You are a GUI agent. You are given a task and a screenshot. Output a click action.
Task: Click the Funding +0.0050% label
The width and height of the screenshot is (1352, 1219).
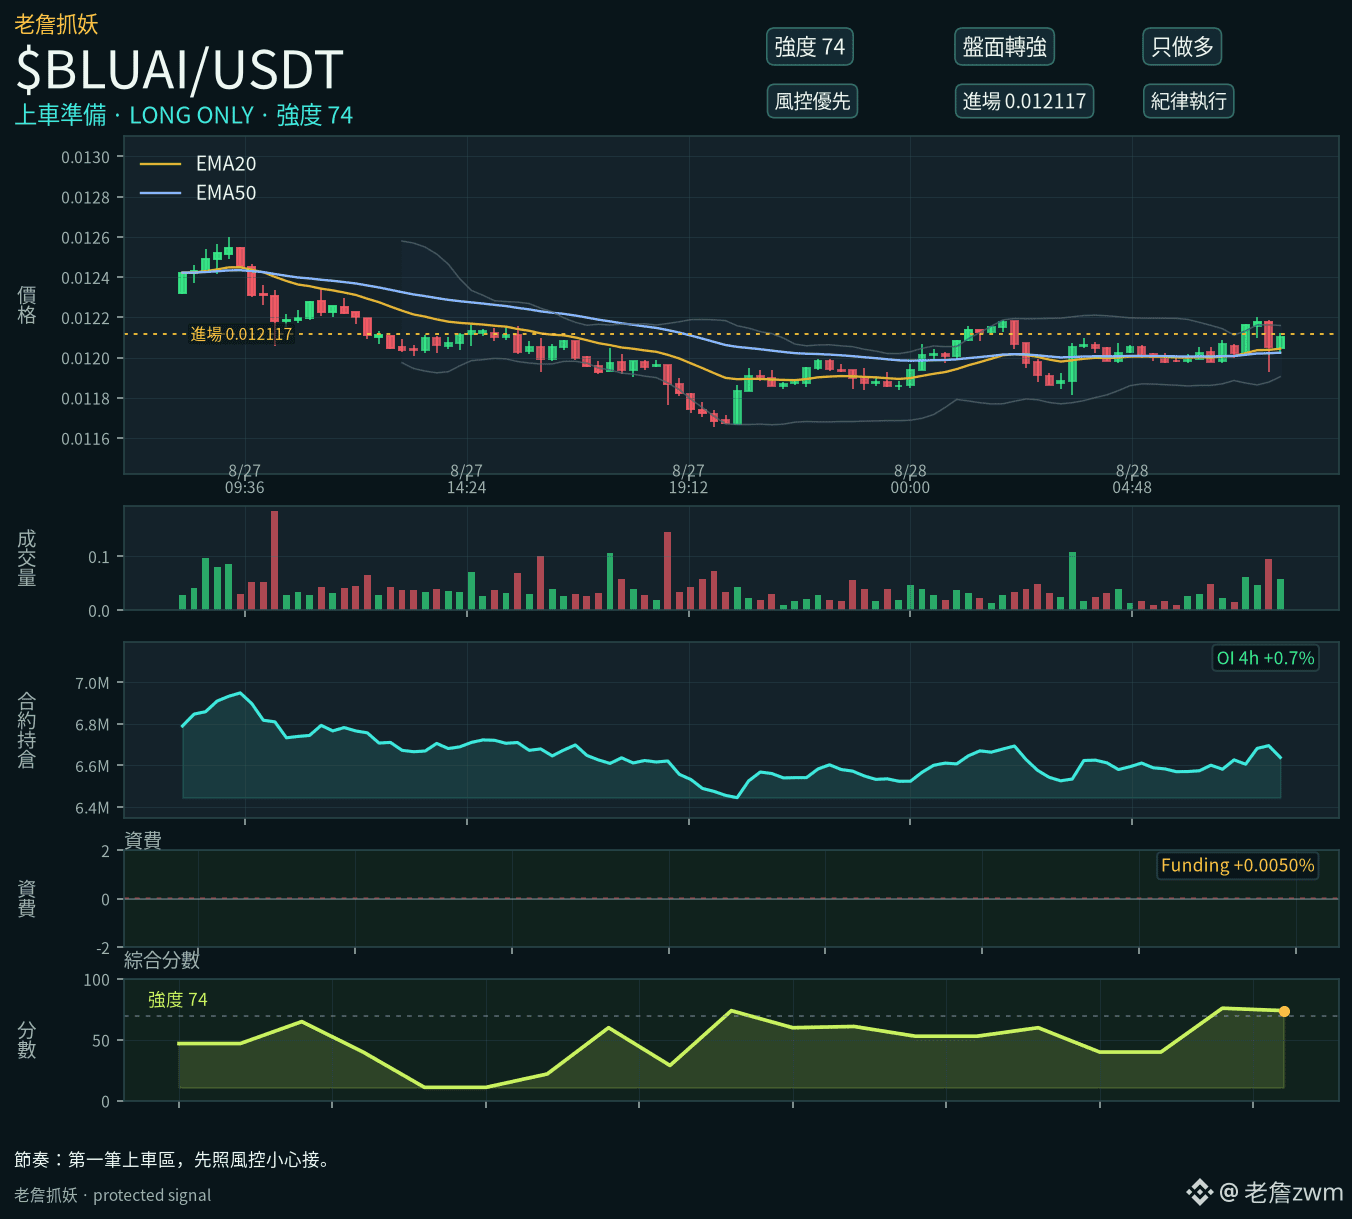pos(1237,865)
